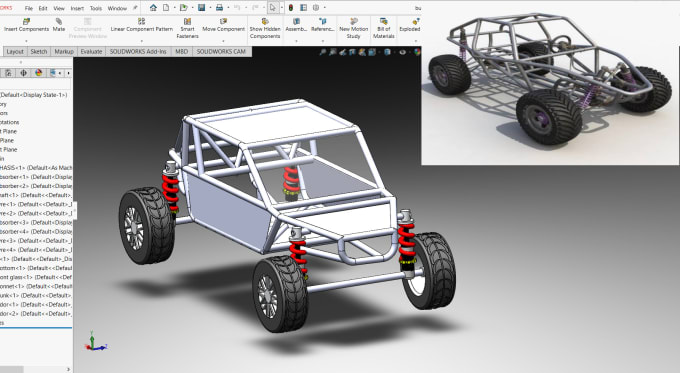This screenshot has width=680, height=373.
Task: Open the DisplayManager color wheel tab
Action: [x=39, y=73]
